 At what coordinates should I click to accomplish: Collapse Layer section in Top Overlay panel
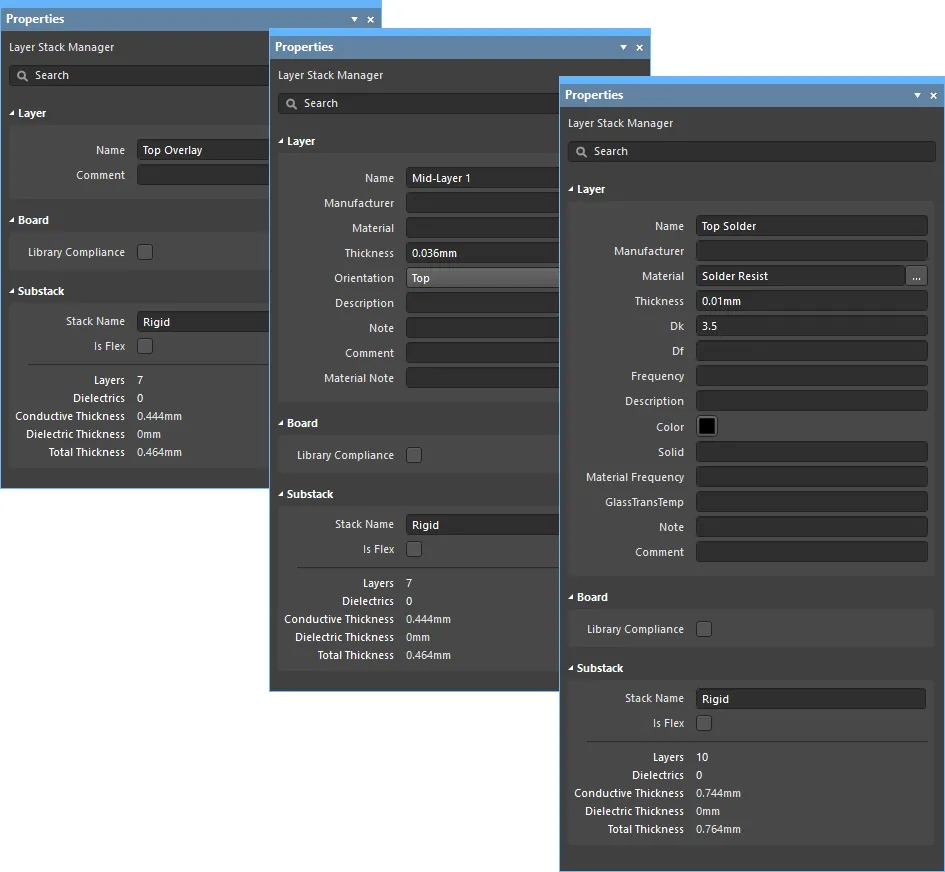point(12,113)
